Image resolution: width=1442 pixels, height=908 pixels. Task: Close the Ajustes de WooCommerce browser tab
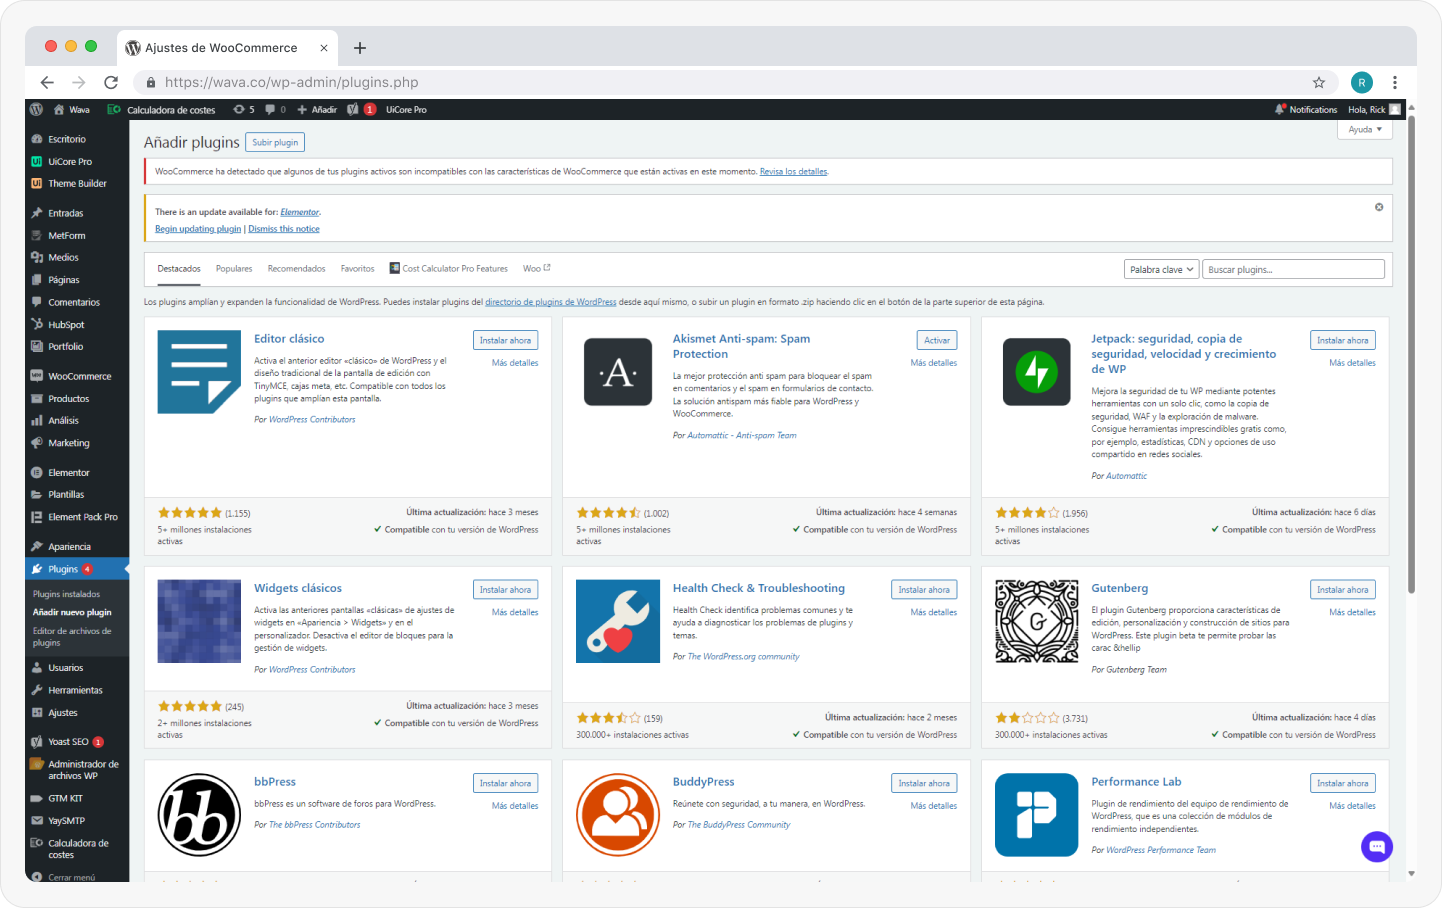[x=324, y=48]
